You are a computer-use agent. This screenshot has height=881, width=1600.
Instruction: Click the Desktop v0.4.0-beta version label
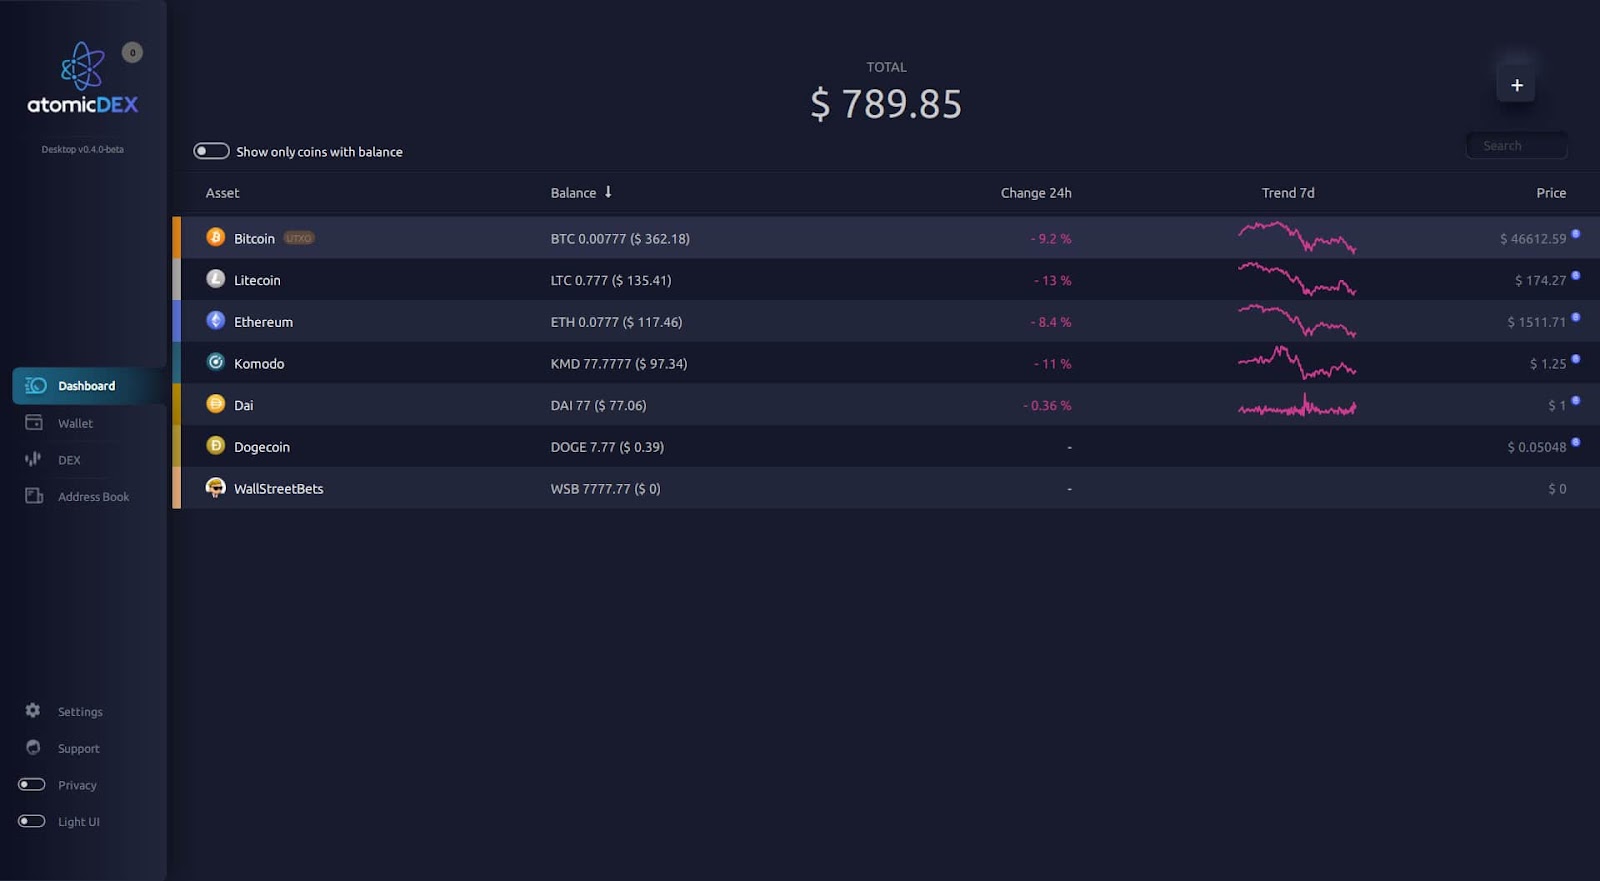(82, 149)
